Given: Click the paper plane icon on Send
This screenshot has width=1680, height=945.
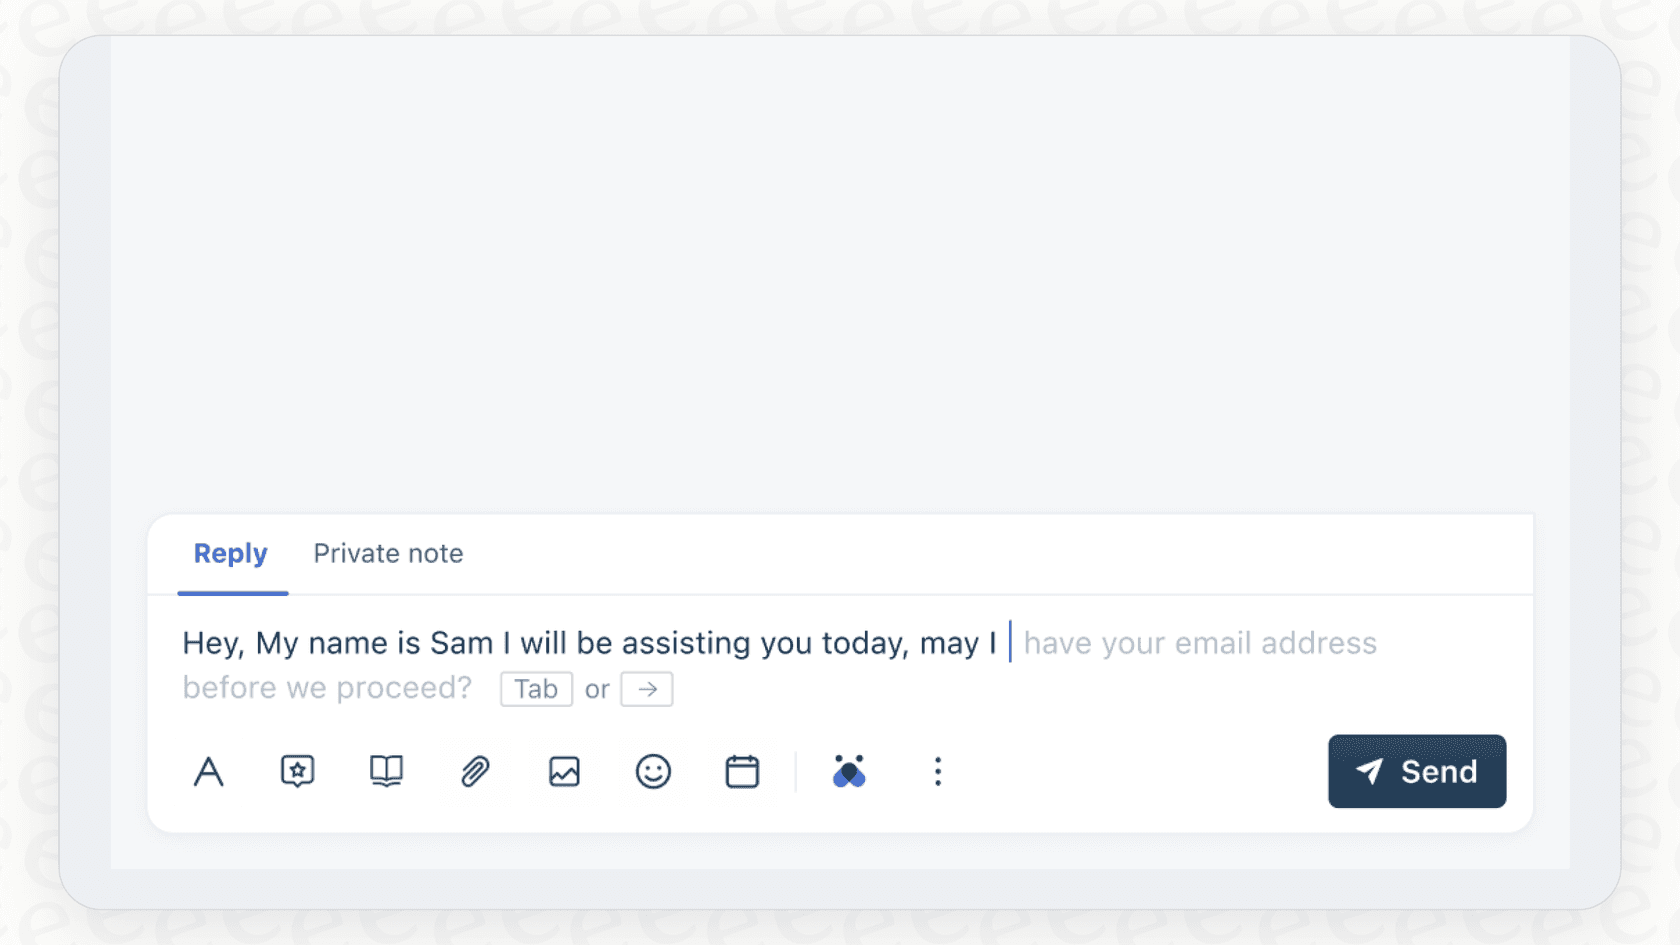Looking at the screenshot, I should (1371, 771).
